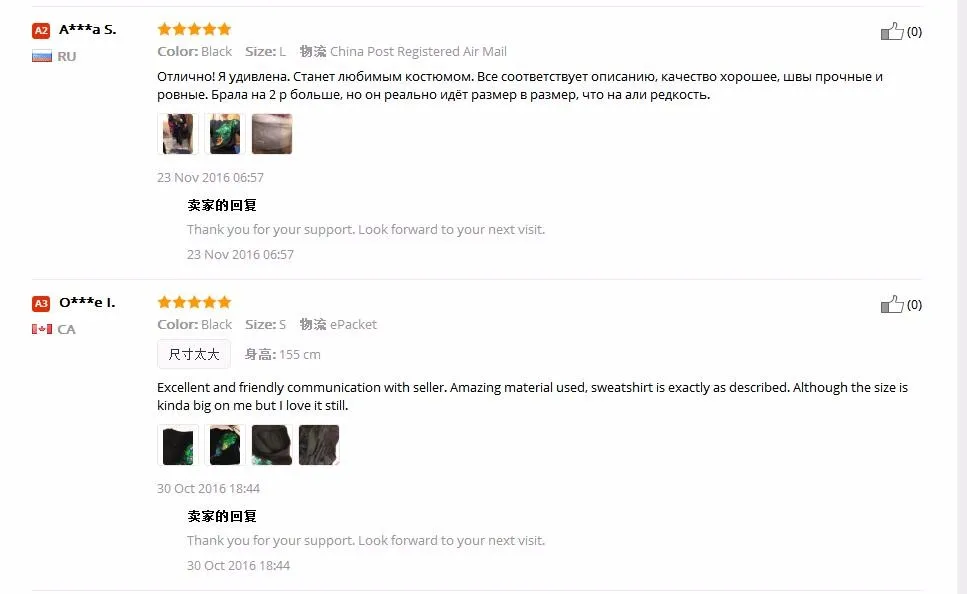Viewport: 967px width, 594px height.
Task: Click the helpful count on Russian review
Action: tap(914, 31)
